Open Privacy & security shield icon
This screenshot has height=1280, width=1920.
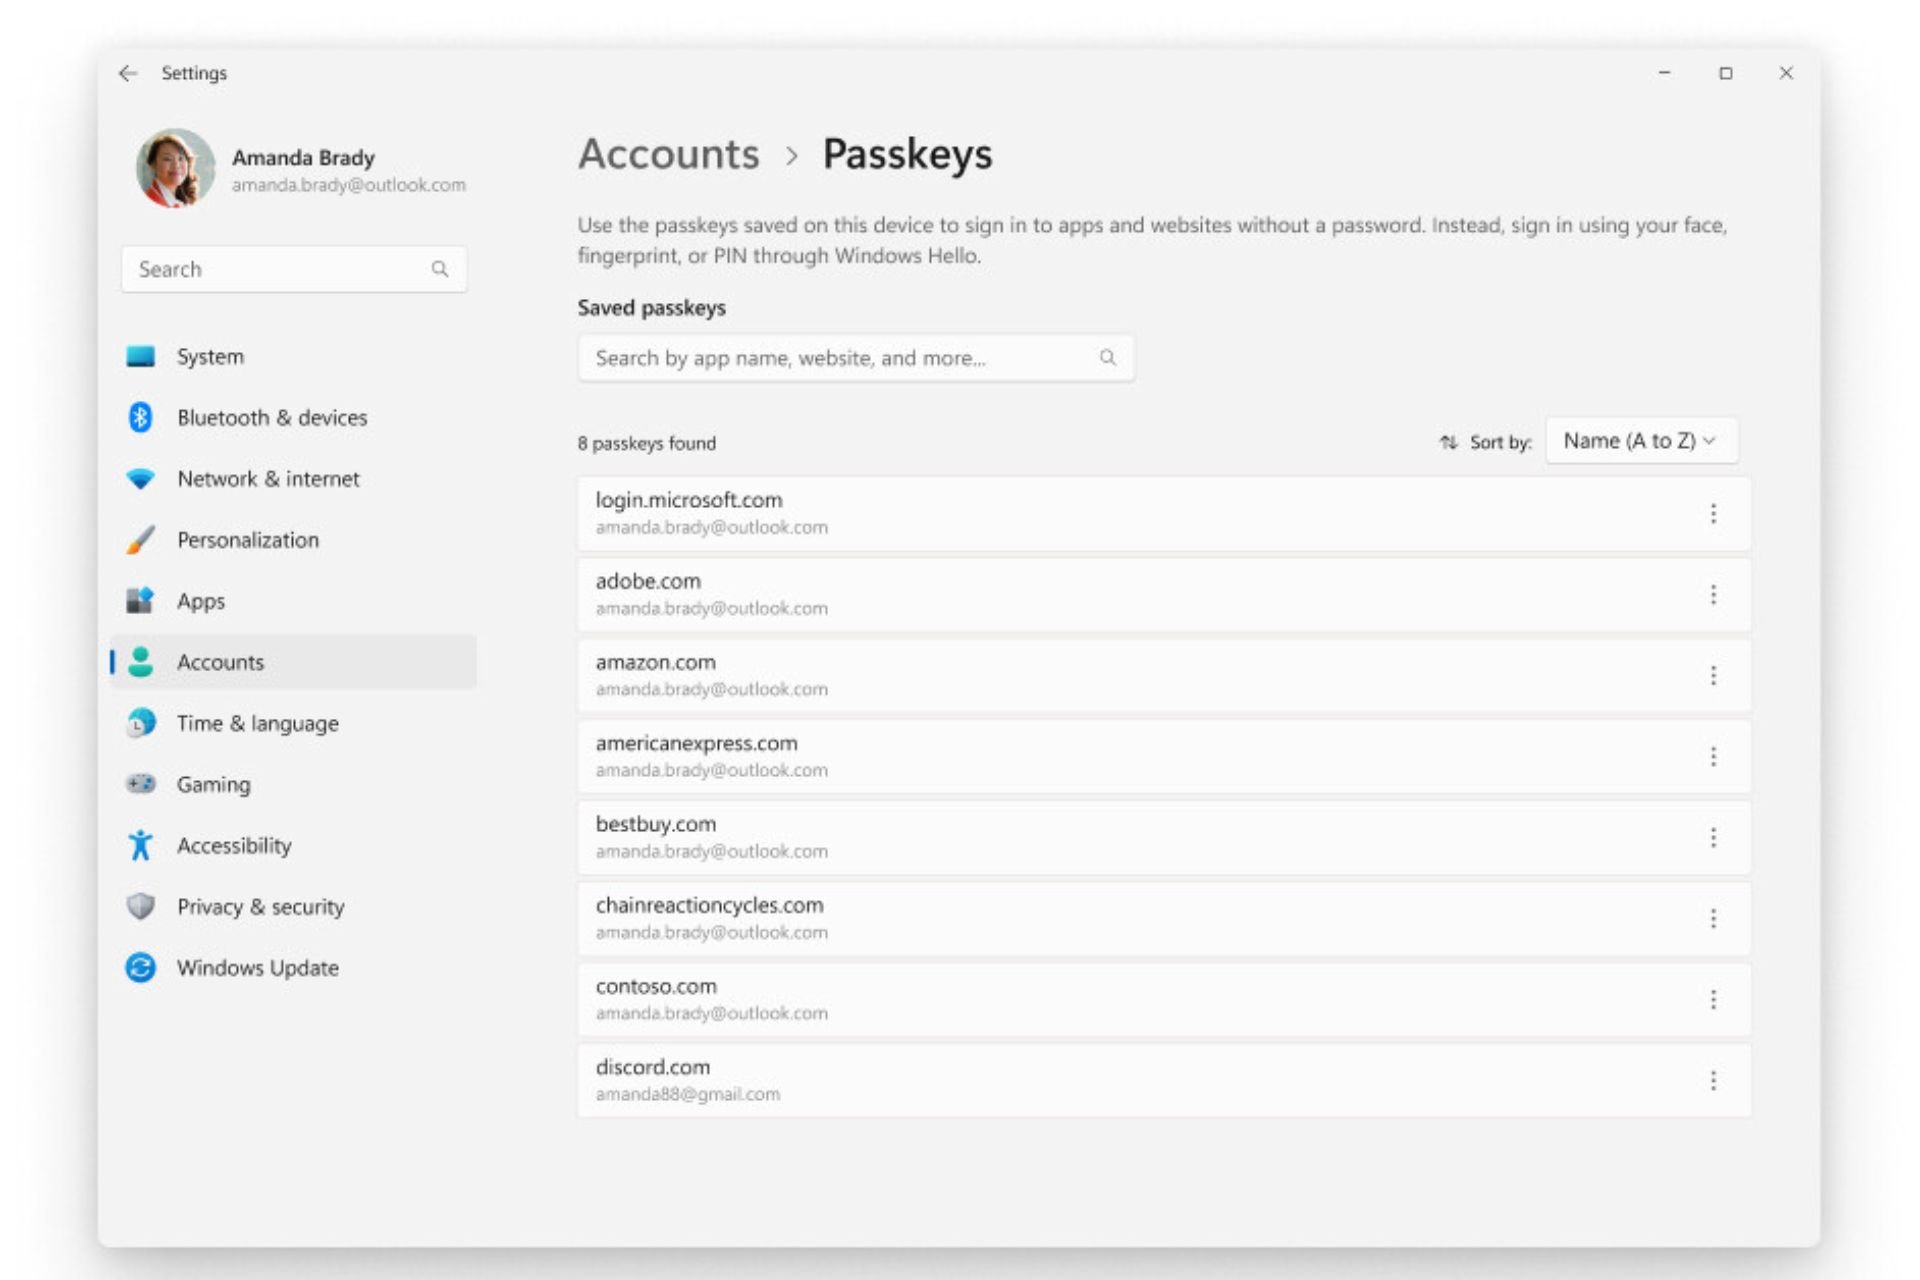141,906
